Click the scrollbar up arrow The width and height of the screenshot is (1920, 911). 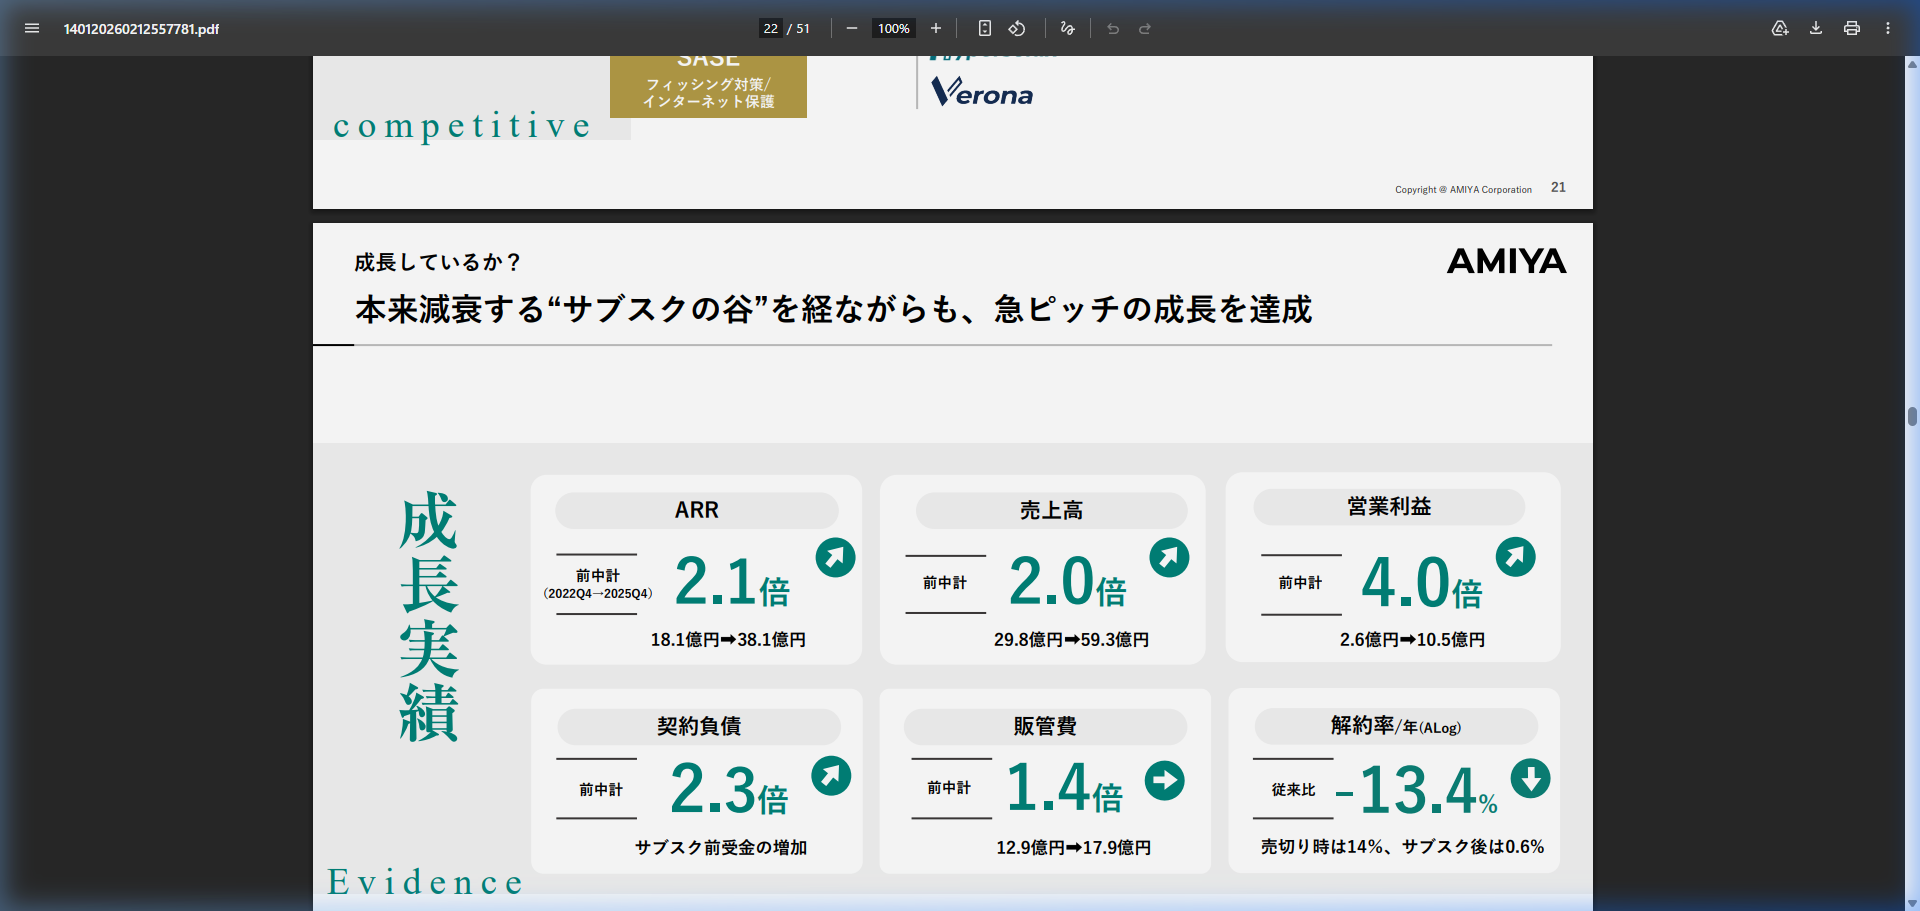click(1912, 64)
